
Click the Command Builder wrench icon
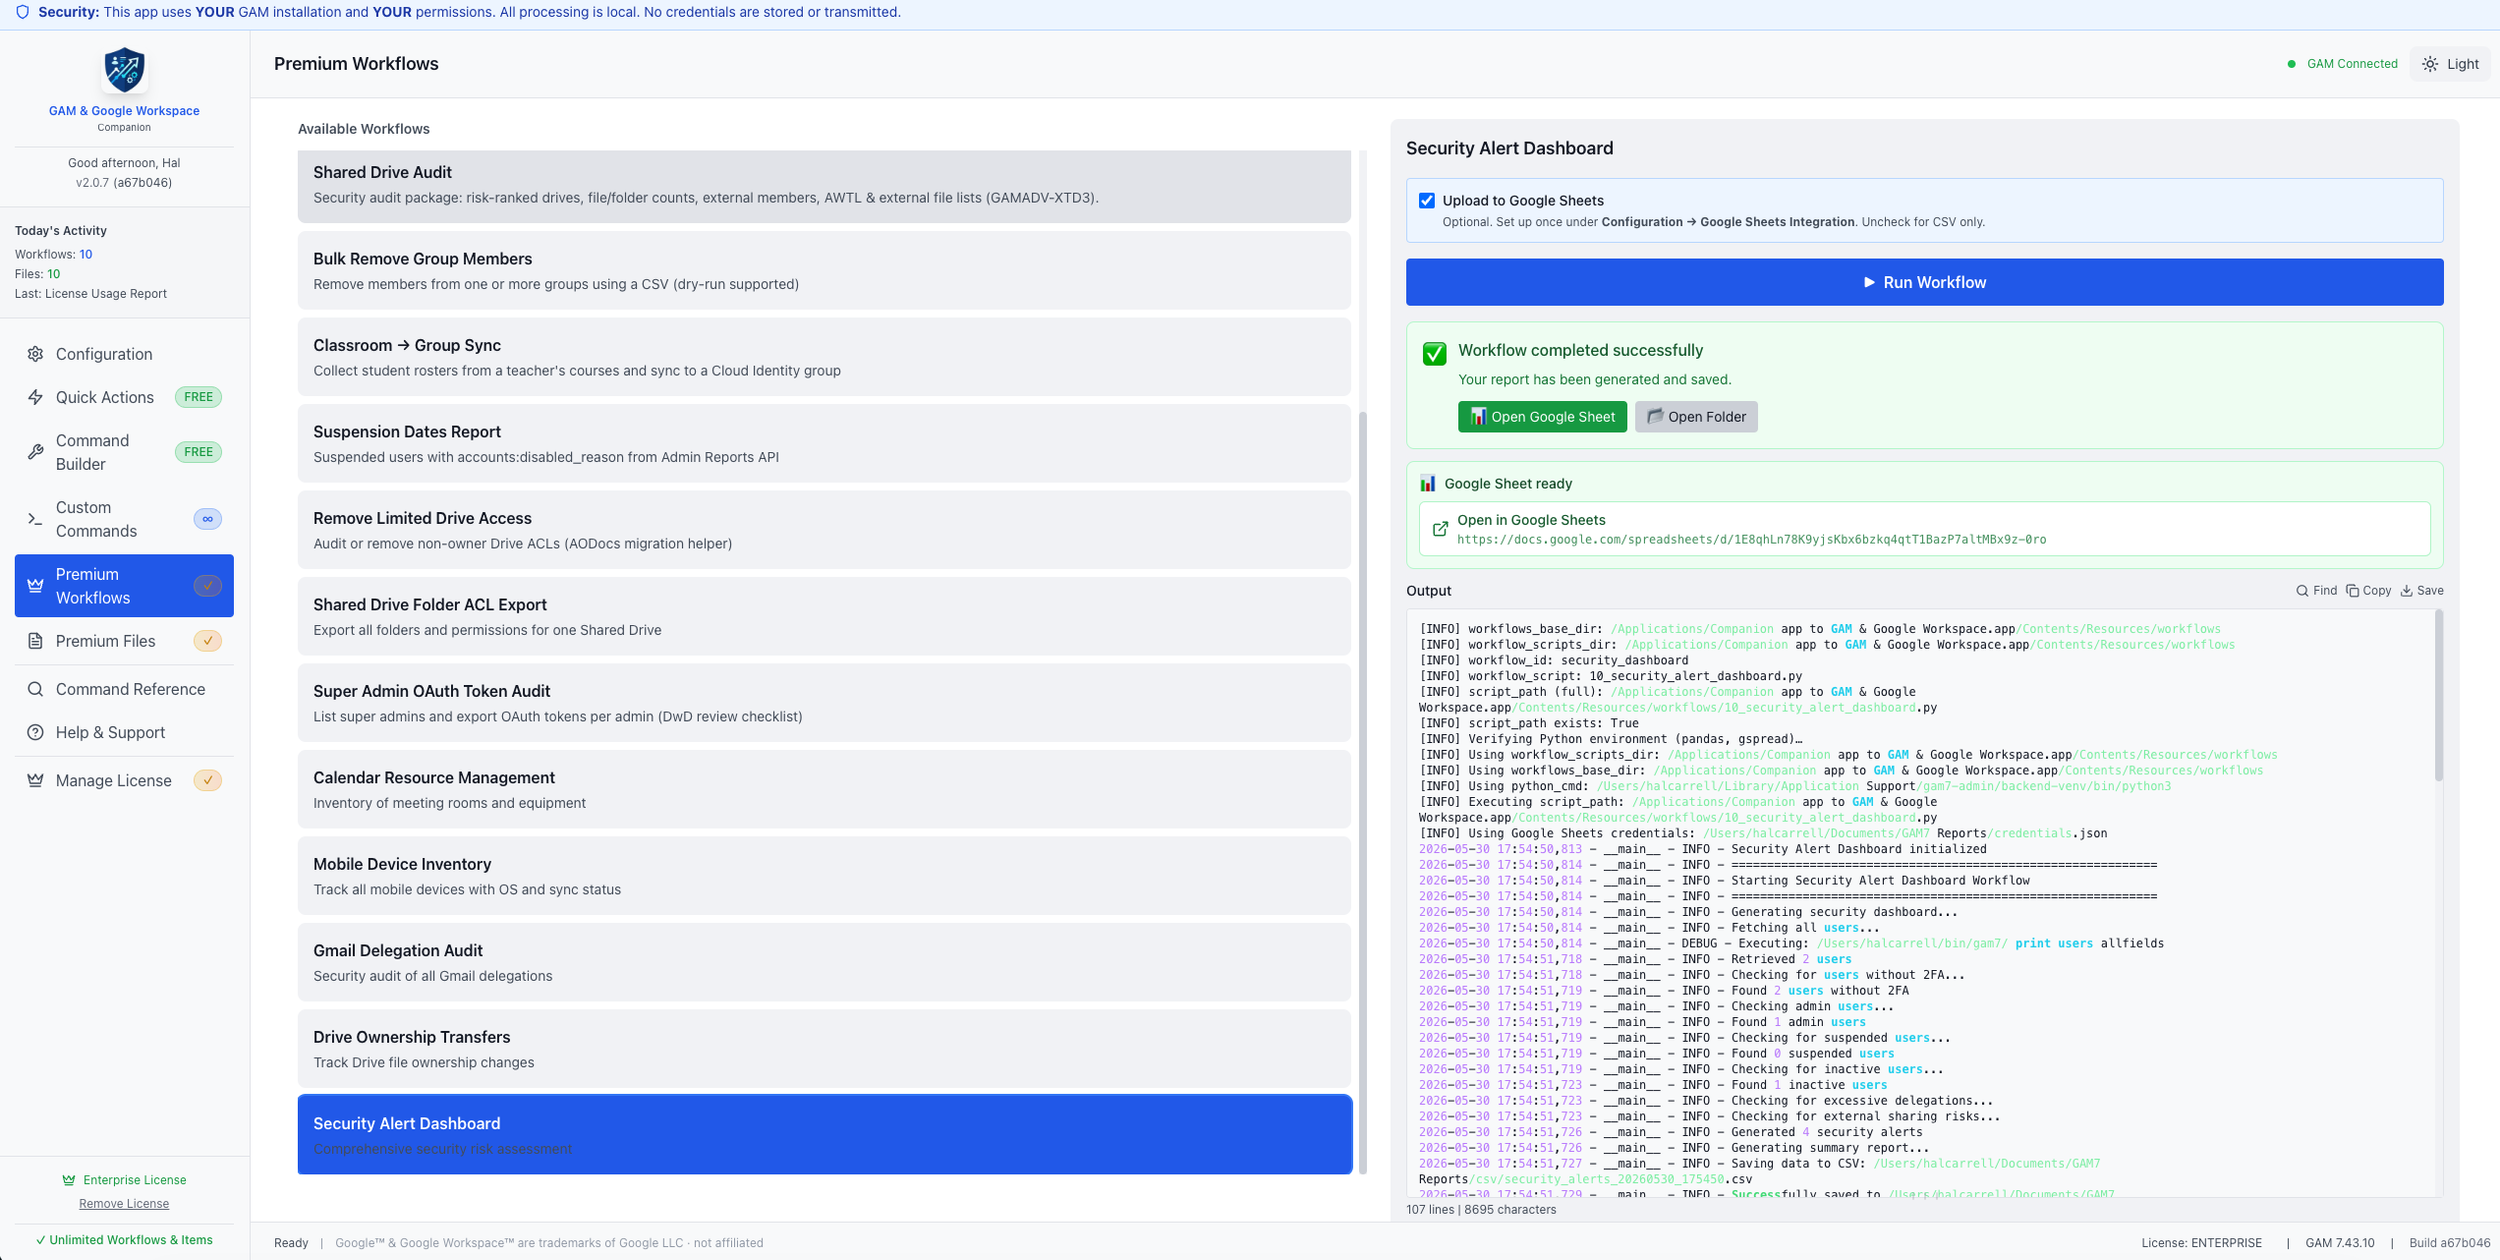coord(35,452)
